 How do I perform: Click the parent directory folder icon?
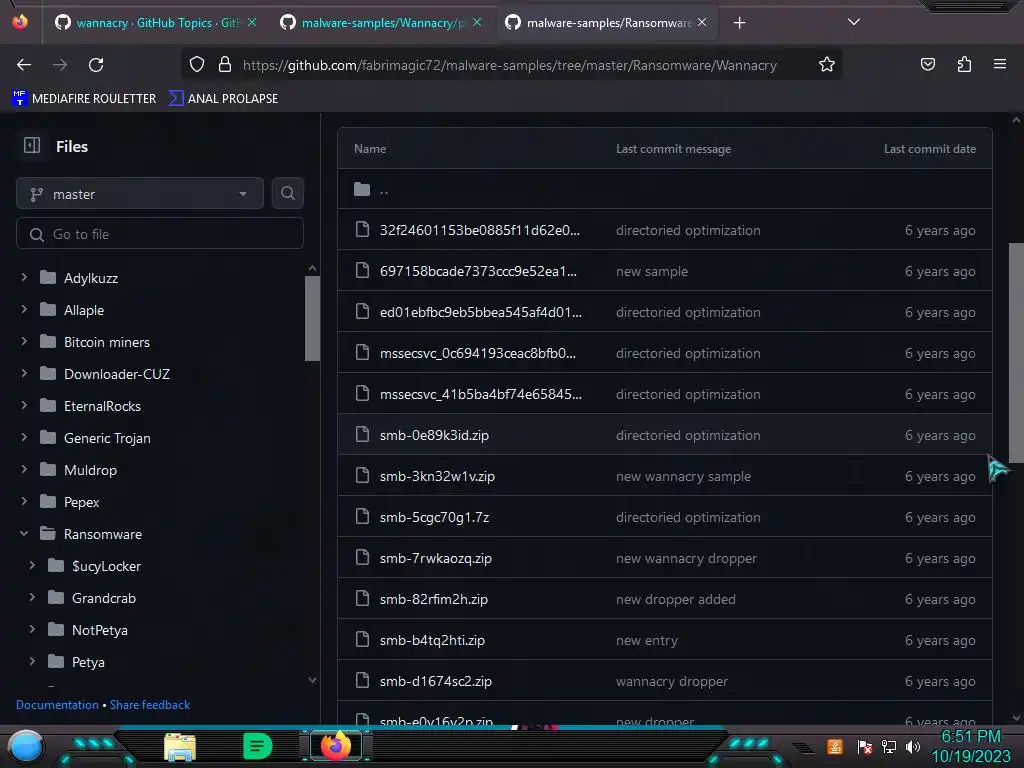(362, 189)
